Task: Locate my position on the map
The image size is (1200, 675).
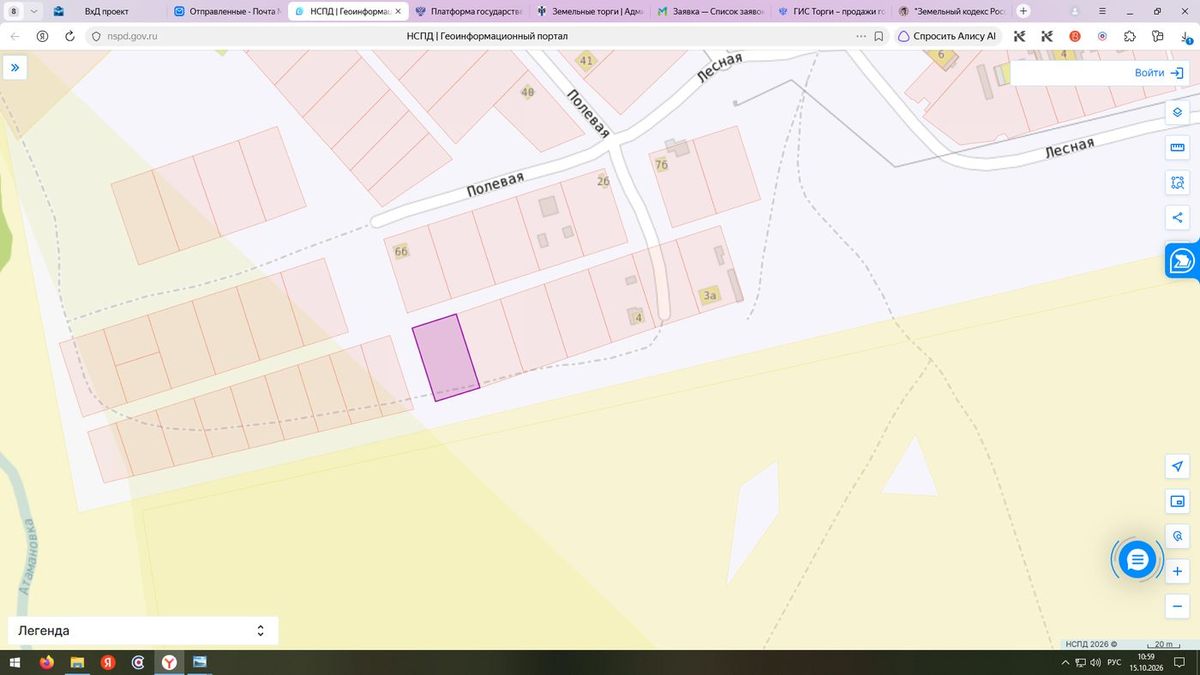Action: click(1177, 467)
